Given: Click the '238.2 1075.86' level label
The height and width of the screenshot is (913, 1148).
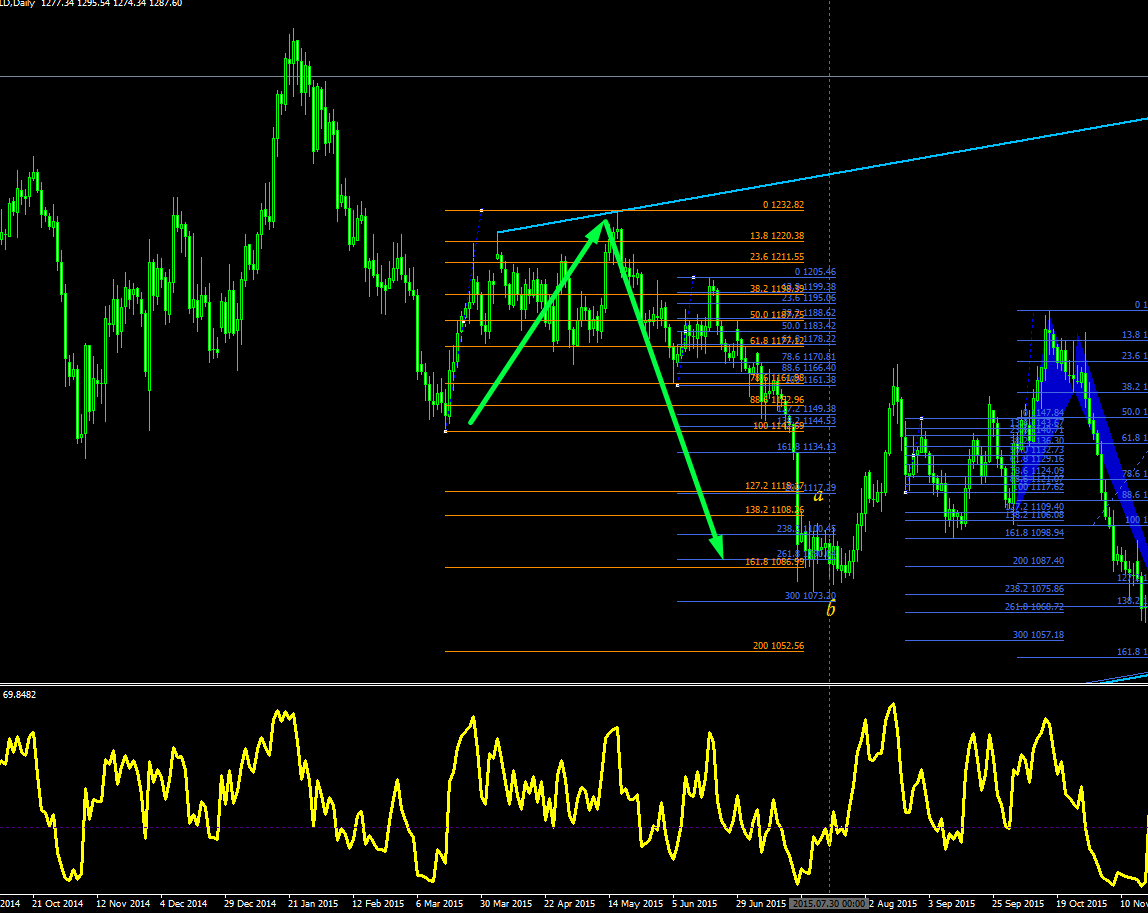Looking at the screenshot, I should pyautogui.click(x=1034, y=589).
